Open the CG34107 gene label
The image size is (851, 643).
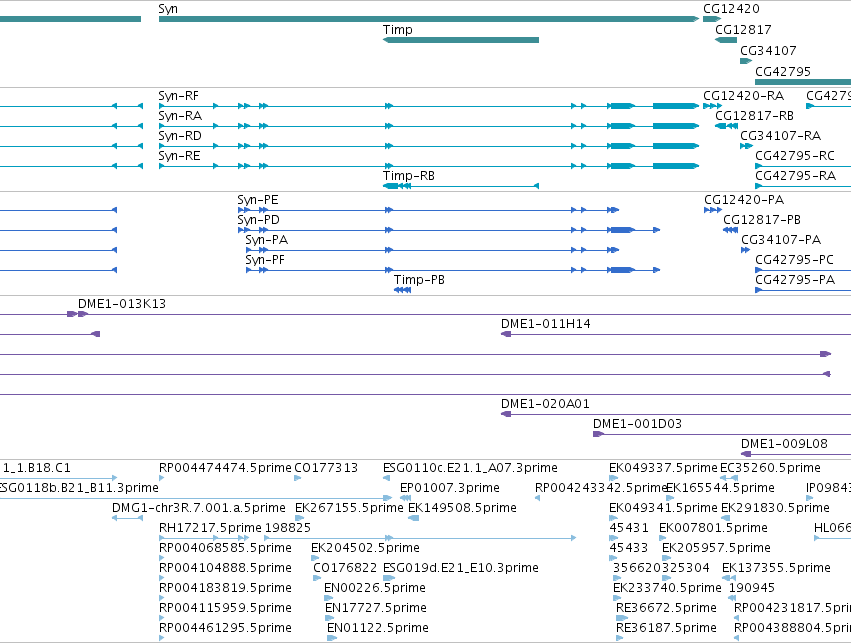tap(768, 50)
